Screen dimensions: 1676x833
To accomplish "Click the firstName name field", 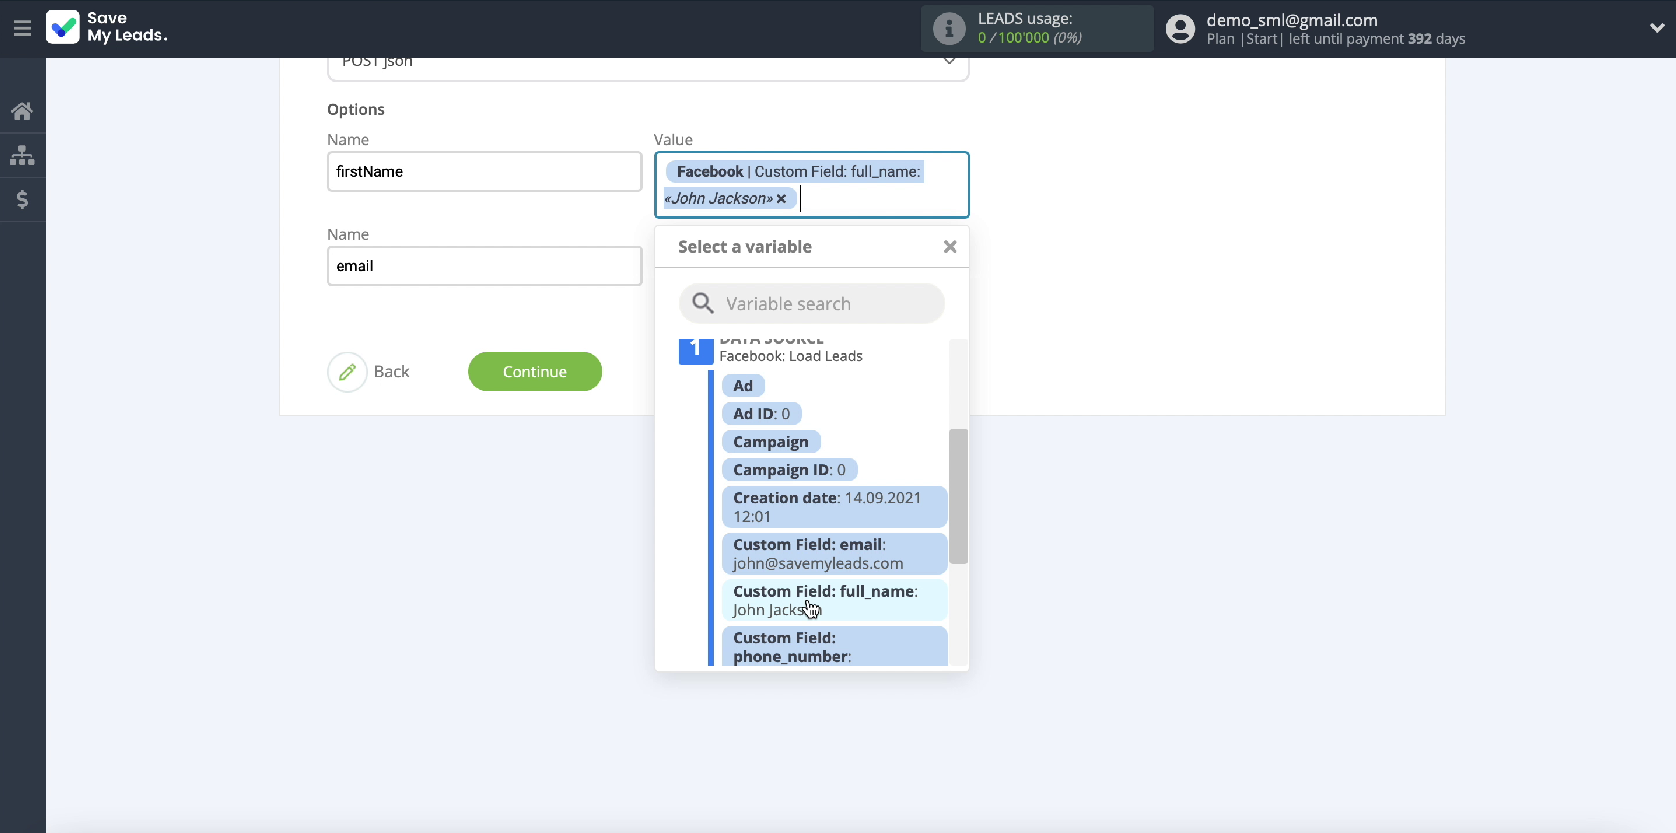I will [484, 172].
